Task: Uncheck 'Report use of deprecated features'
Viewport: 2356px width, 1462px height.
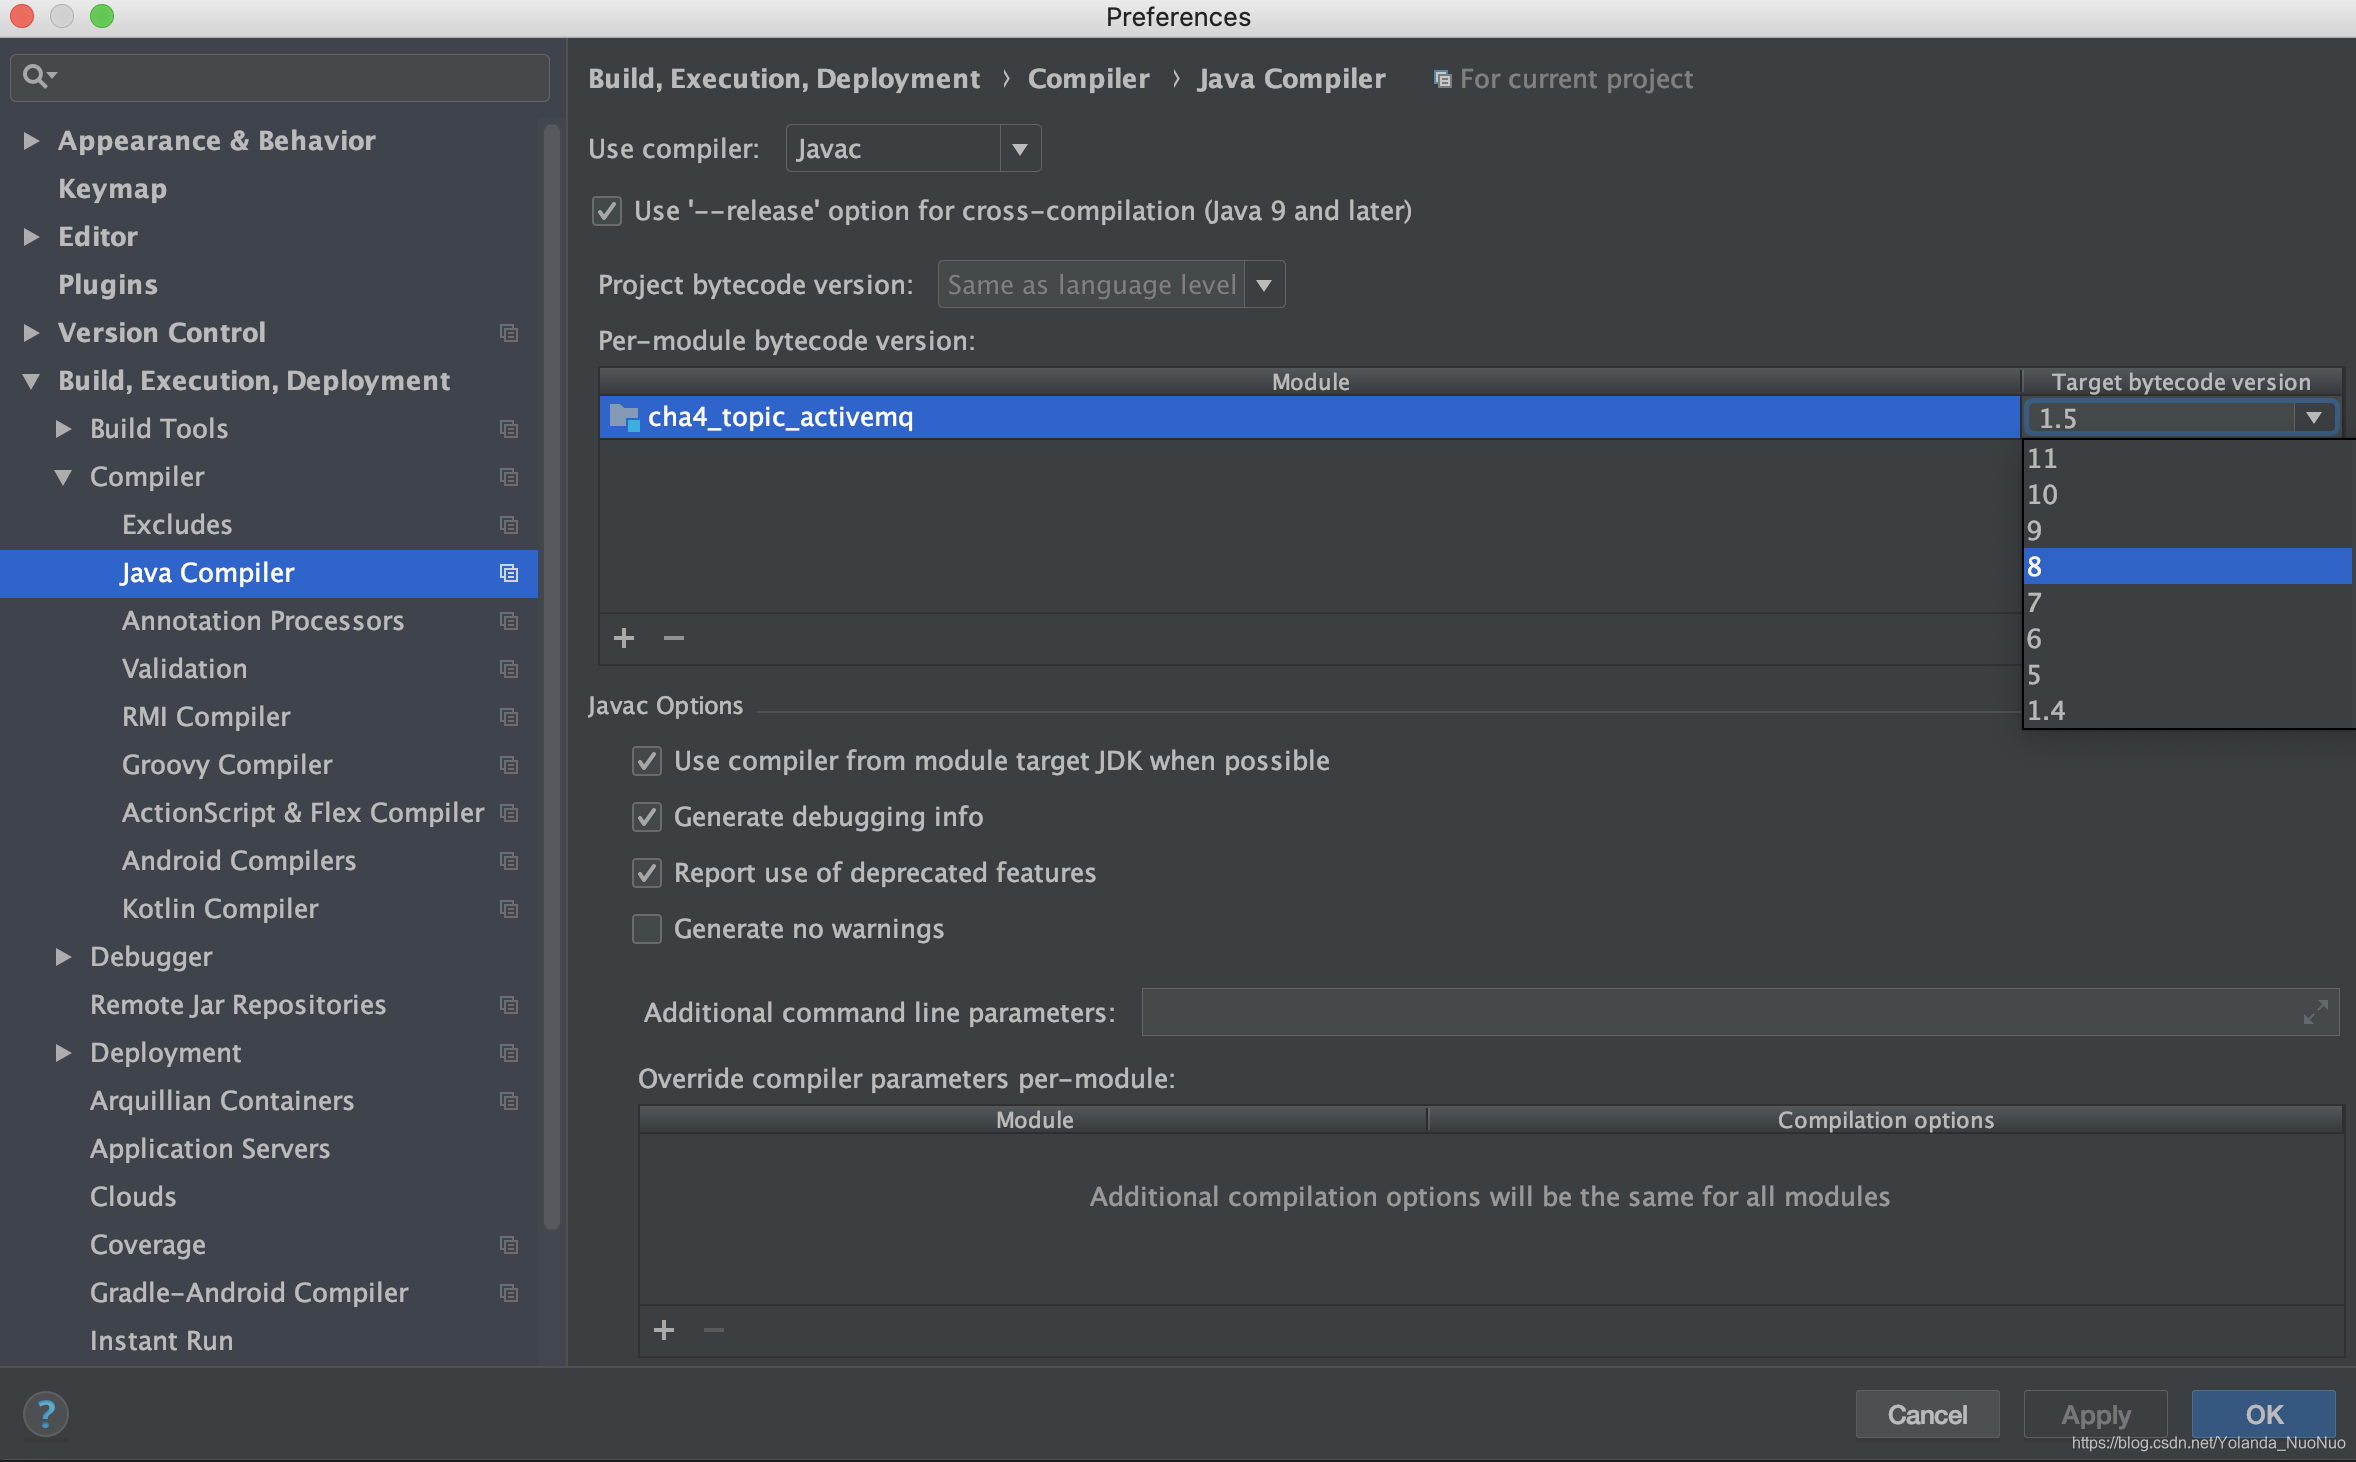Action: coord(646,873)
